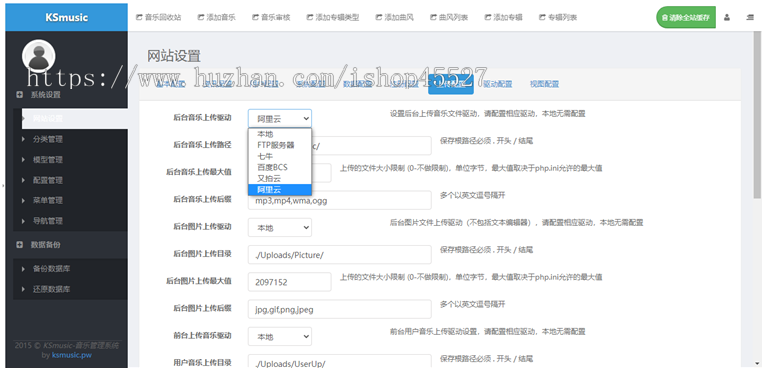Viewport: 764px width, 370px height.
Task: Open the 音乐回收站 top navigation item
Action: 158,17
